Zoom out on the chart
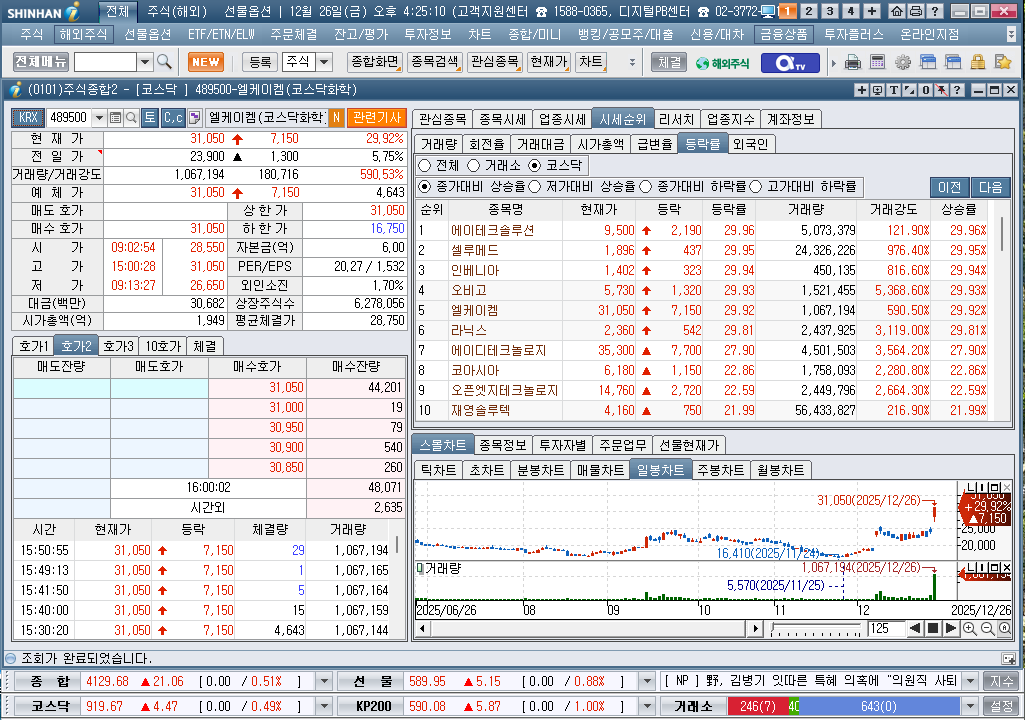 point(987,628)
